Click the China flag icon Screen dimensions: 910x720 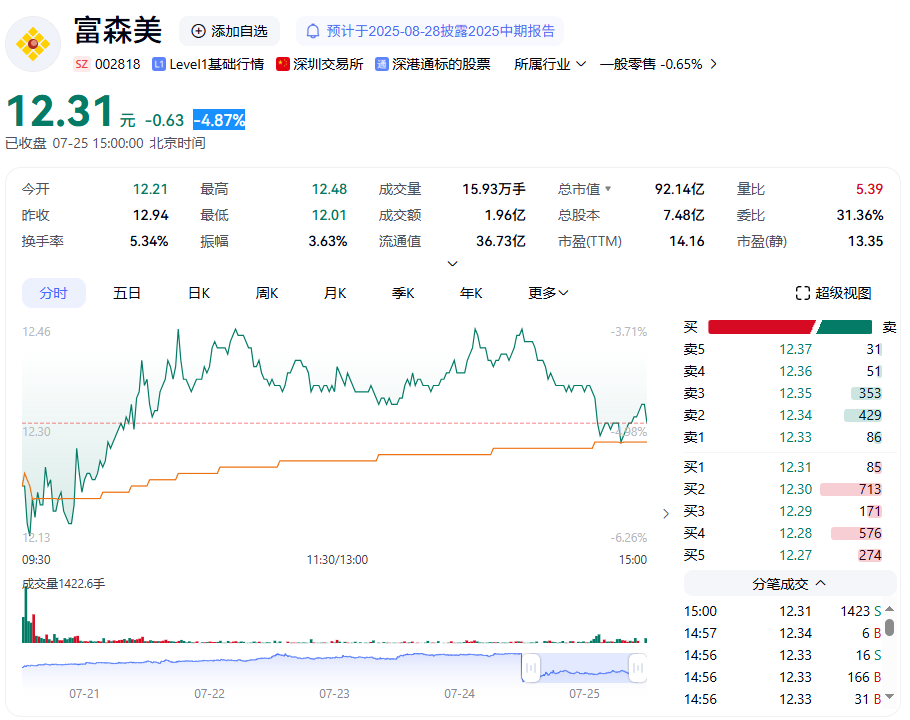tap(283, 64)
